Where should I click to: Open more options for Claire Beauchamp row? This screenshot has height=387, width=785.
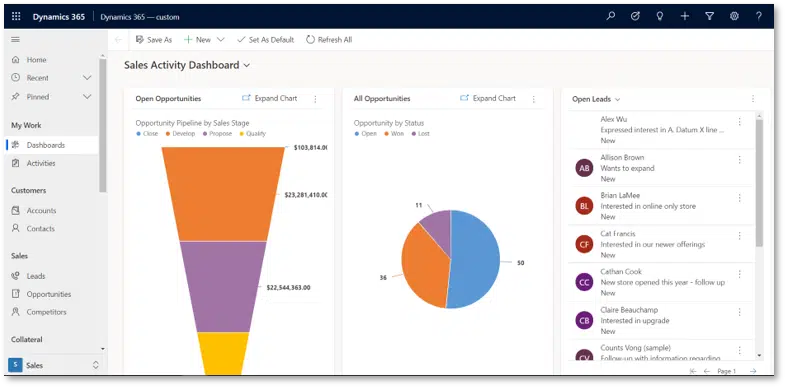[739, 312]
